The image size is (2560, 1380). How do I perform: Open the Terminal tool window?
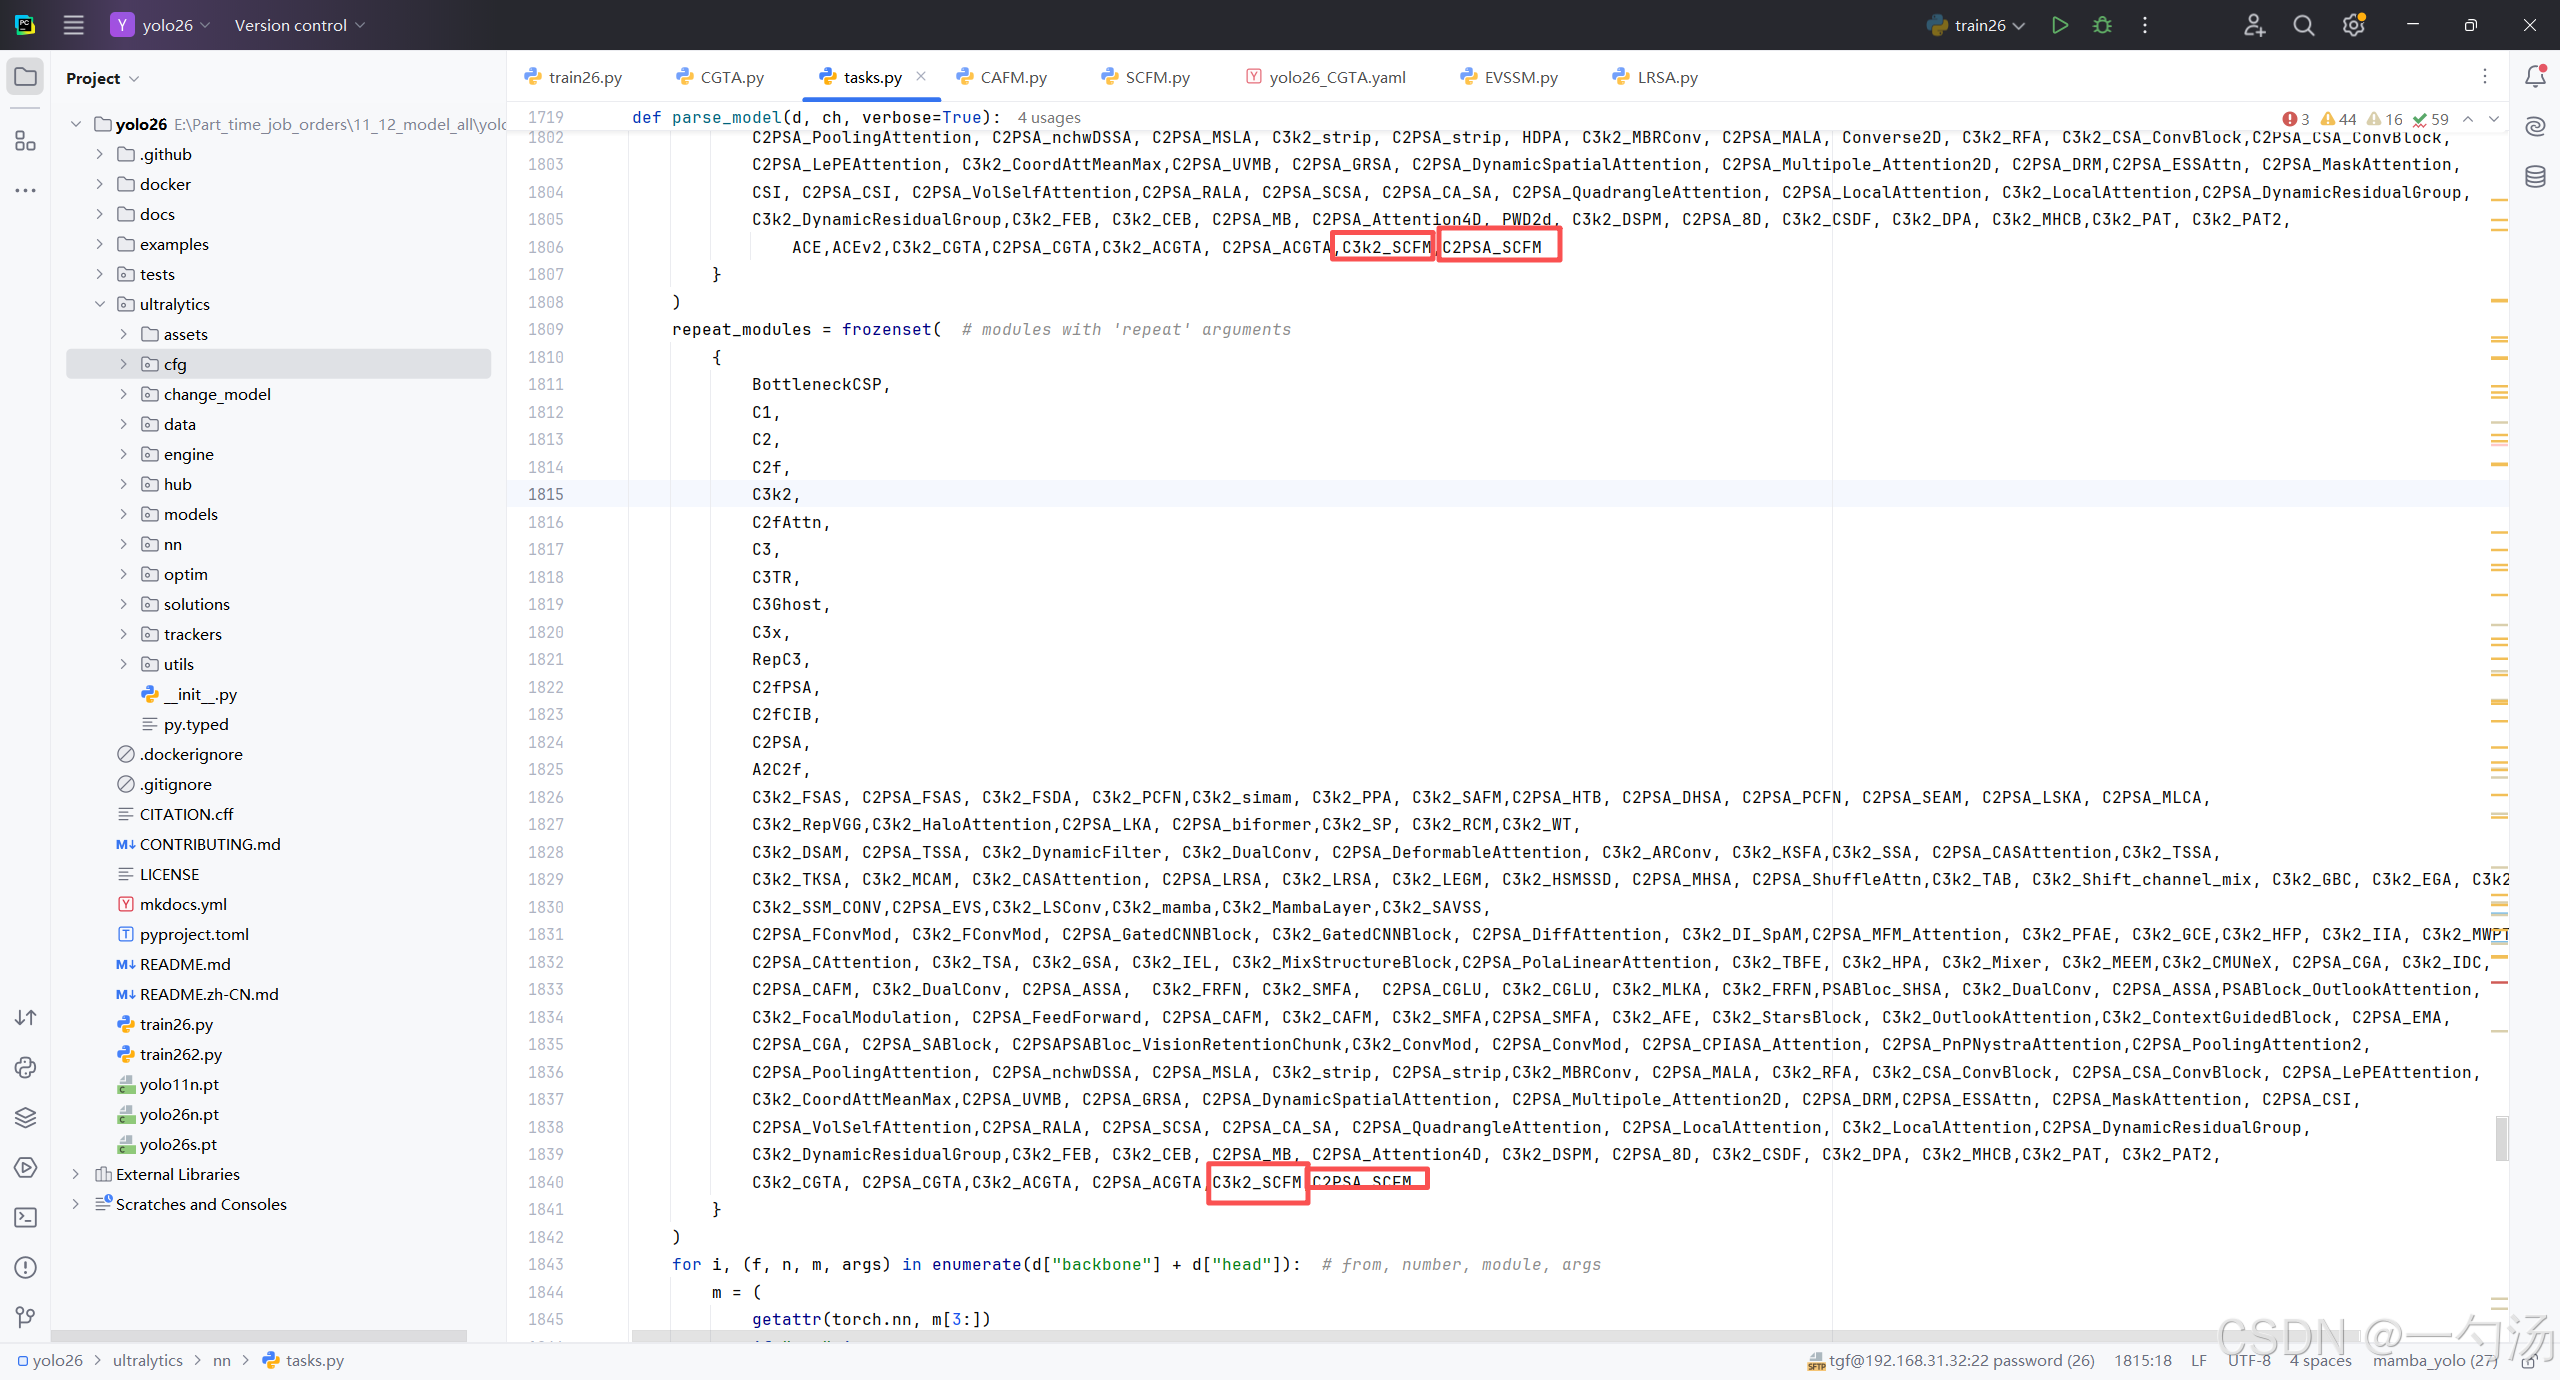pos(26,1217)
